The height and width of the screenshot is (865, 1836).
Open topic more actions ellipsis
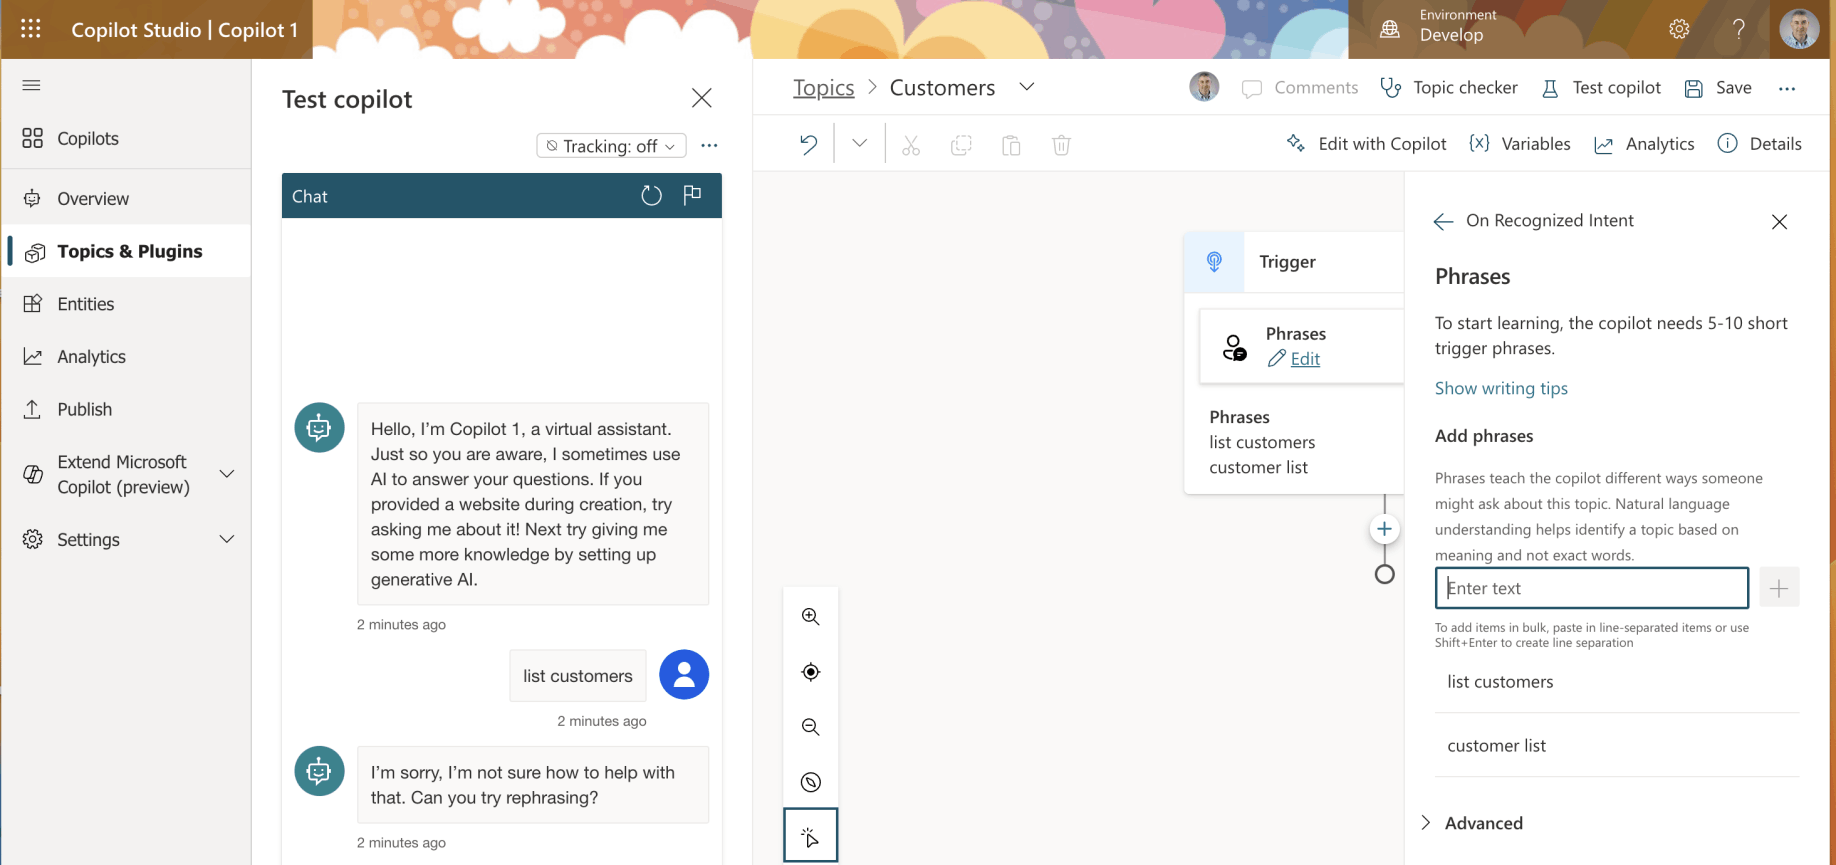(1787, 88)
